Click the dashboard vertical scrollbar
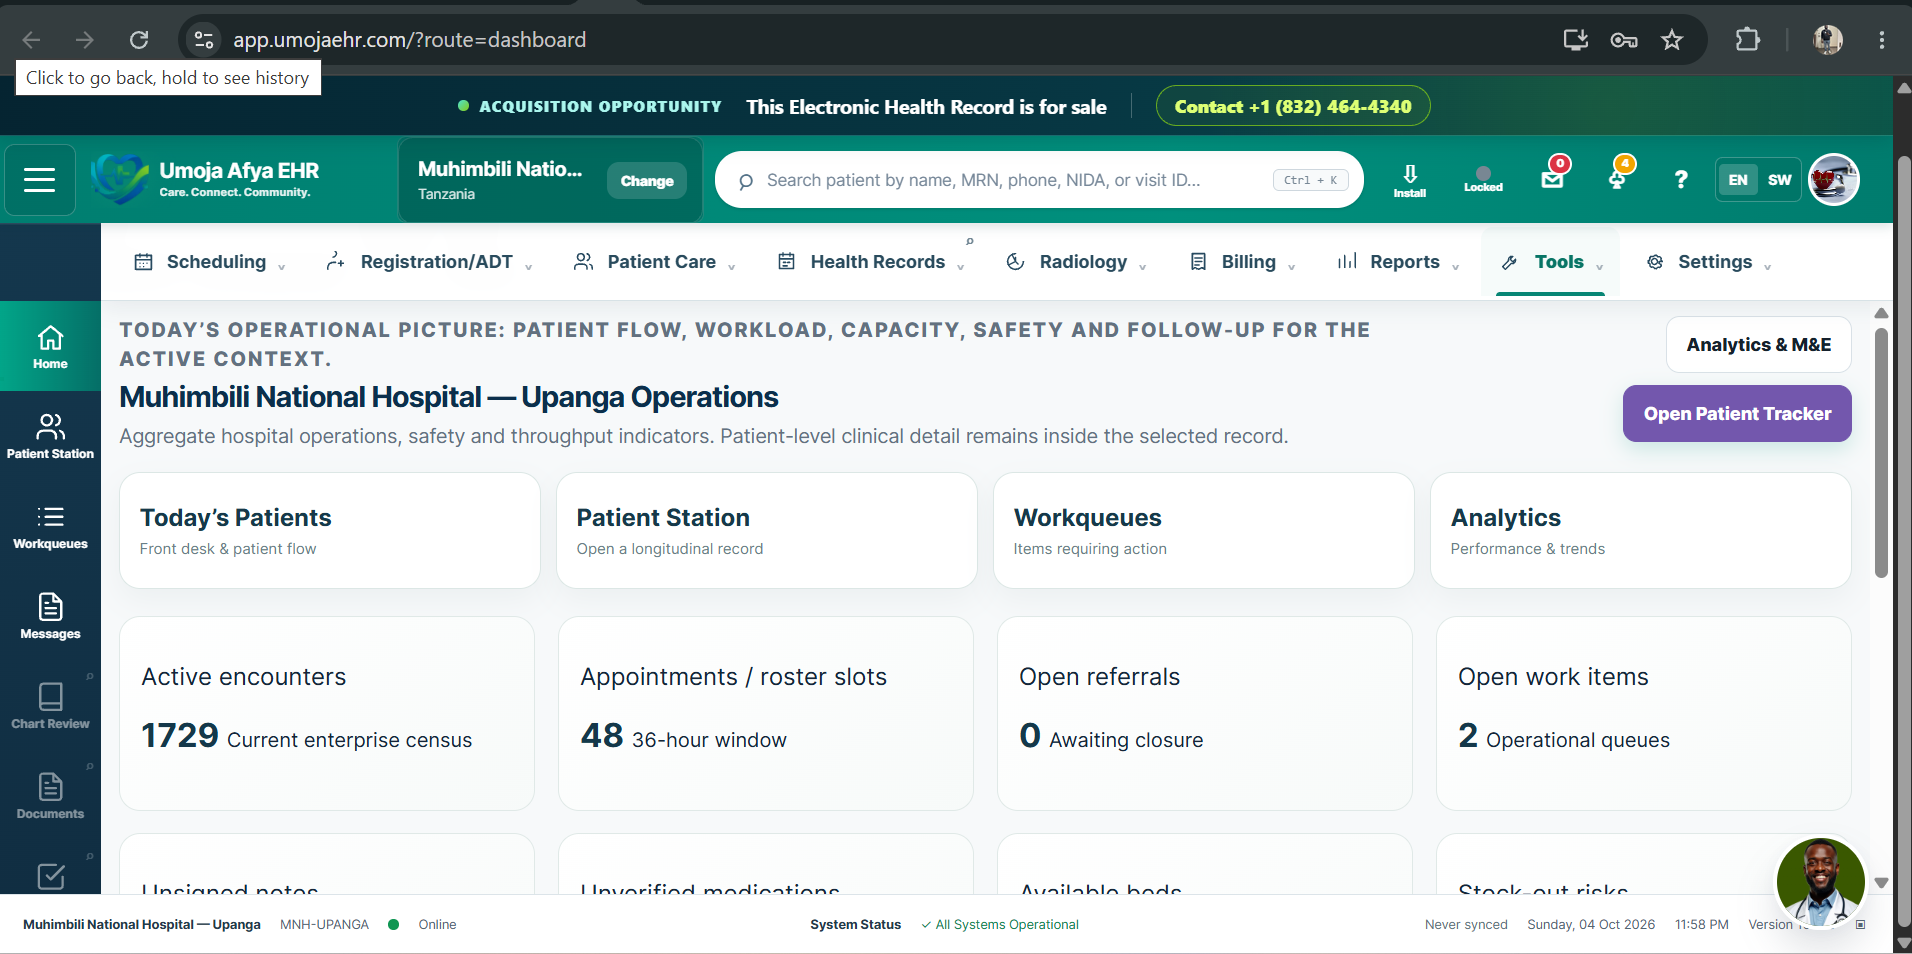The width and height of the screenshot is (1912, 954). (1881, 452)
